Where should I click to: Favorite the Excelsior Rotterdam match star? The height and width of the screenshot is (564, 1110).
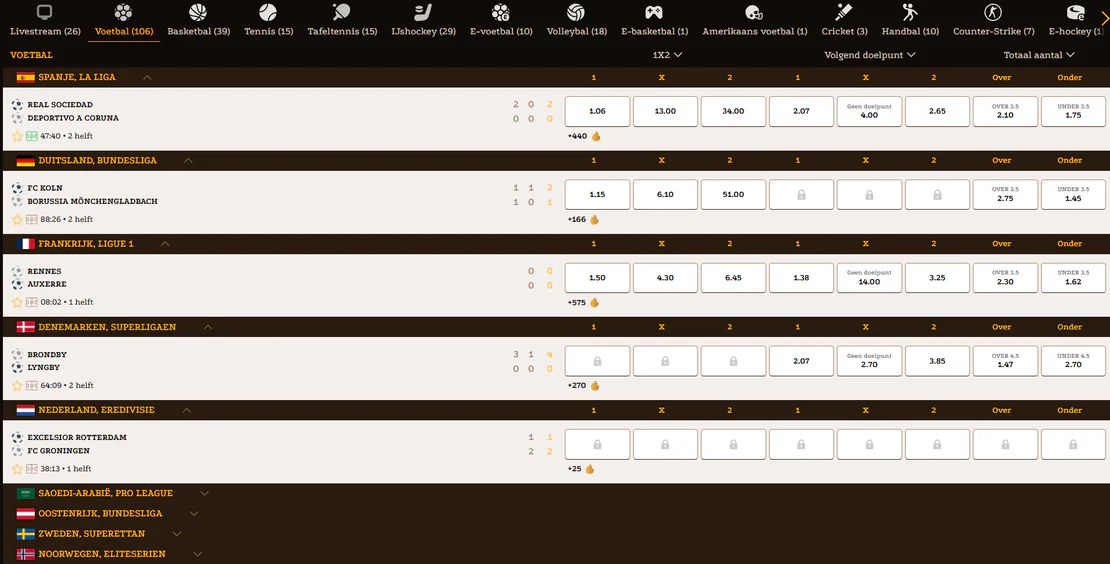[x=17, y=468]
